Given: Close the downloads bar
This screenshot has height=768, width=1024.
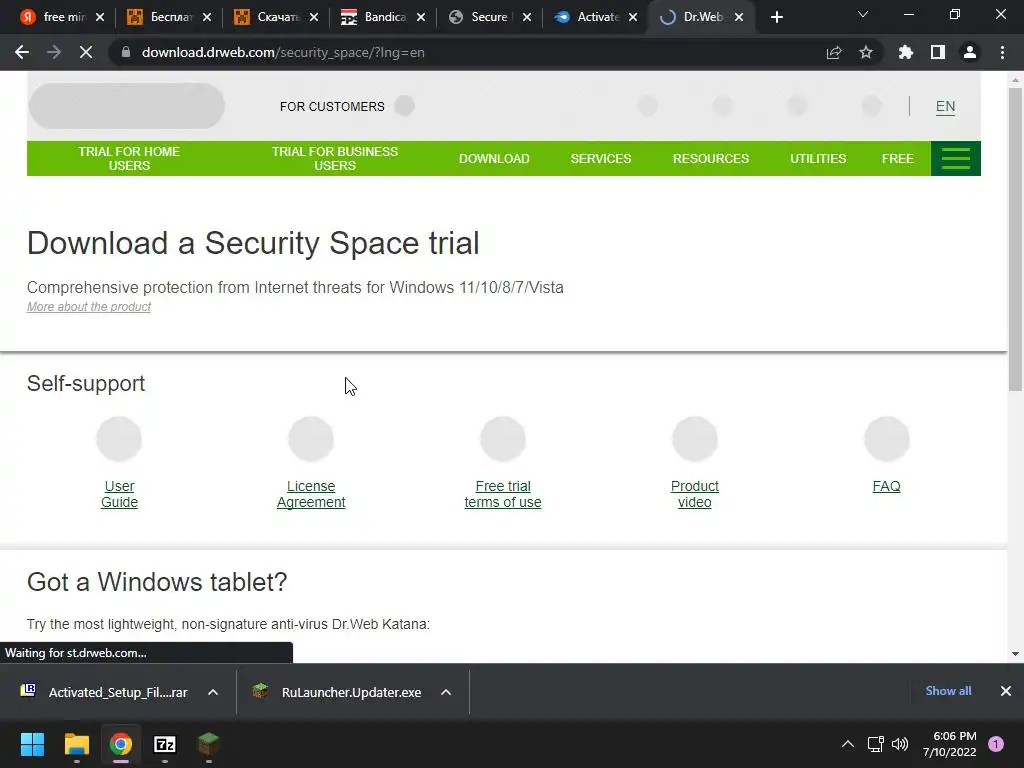Looking at the screenshot, I should click(1006, 691).
